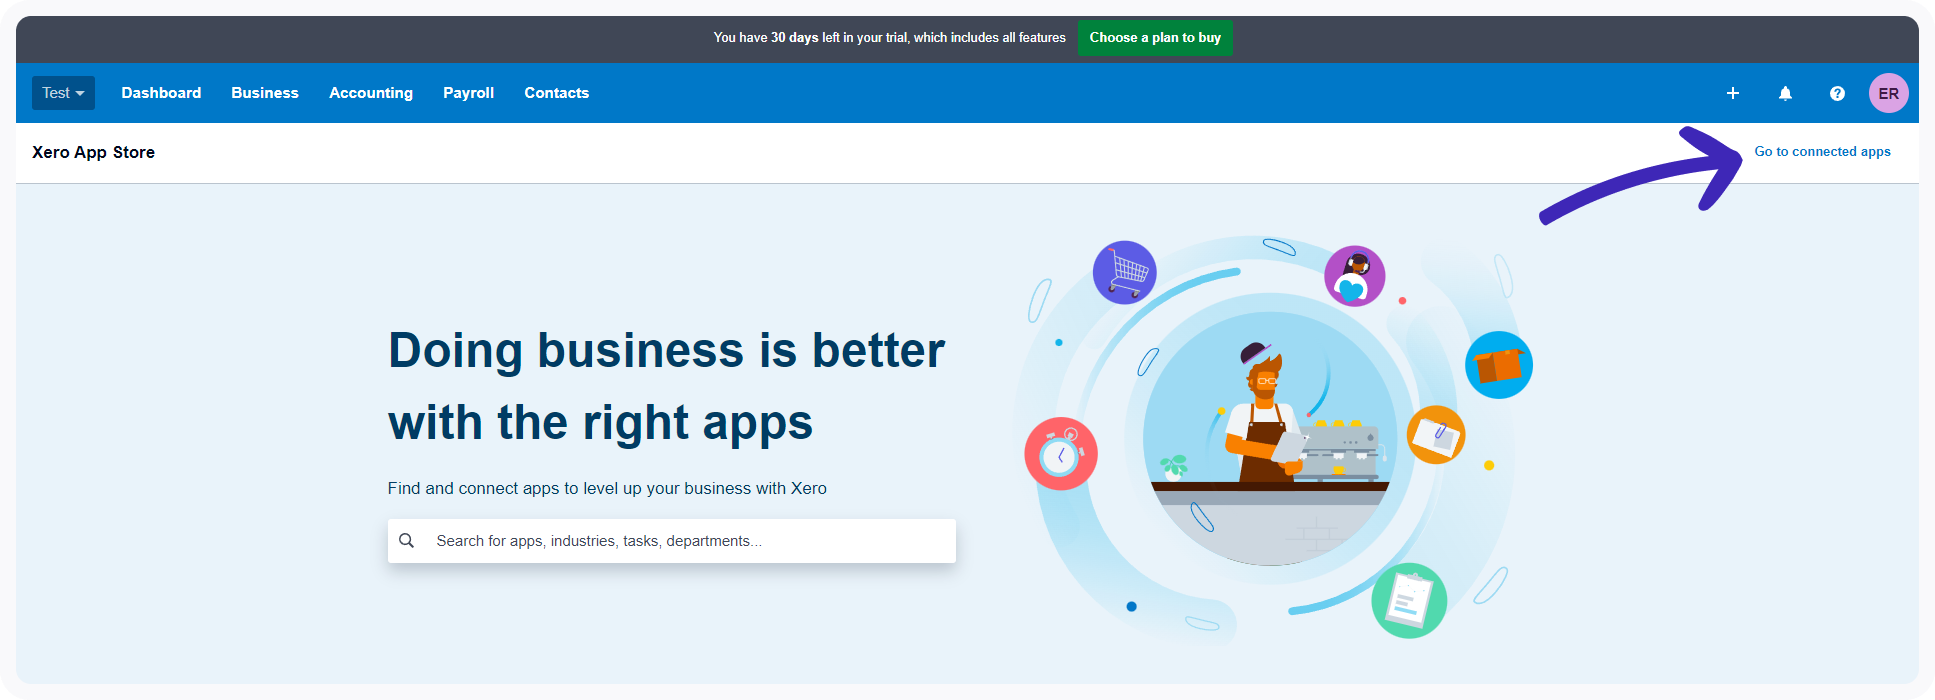Click the trial days remaining message
This screenshot has width=1935, height=700.
(889, 38)
